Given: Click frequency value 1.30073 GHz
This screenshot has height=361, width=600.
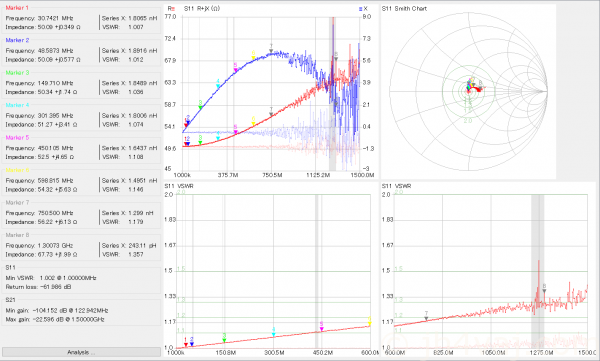Looking at the screenshot, I should 55,246.
